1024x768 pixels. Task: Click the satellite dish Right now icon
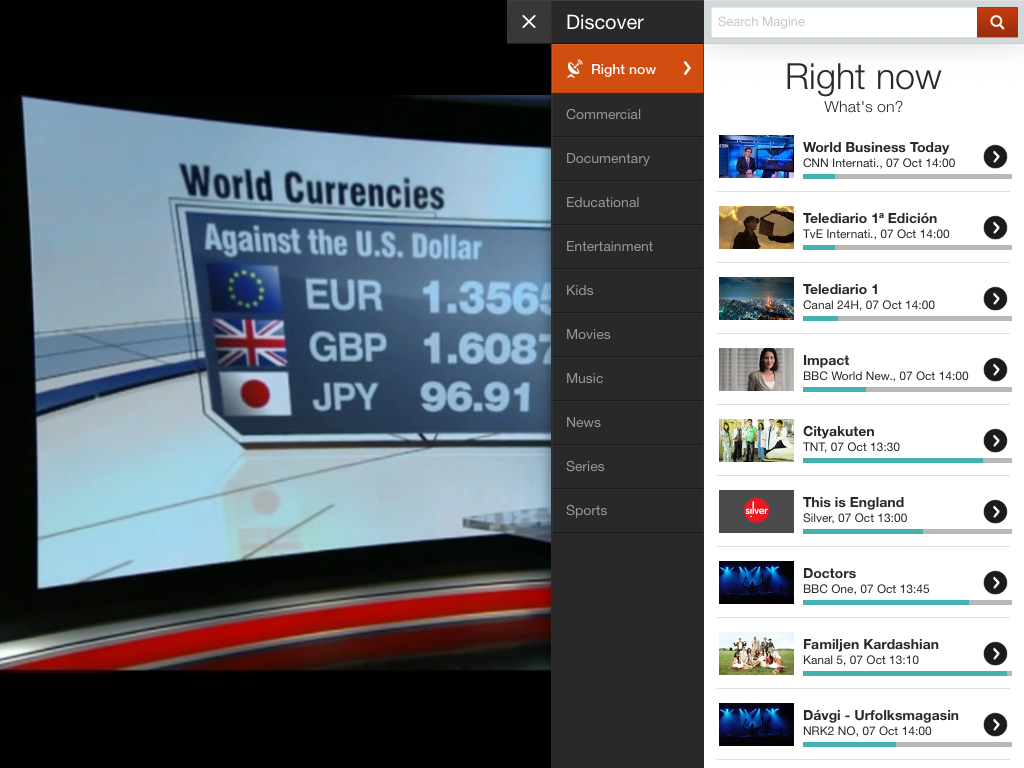tap(574, 69)
